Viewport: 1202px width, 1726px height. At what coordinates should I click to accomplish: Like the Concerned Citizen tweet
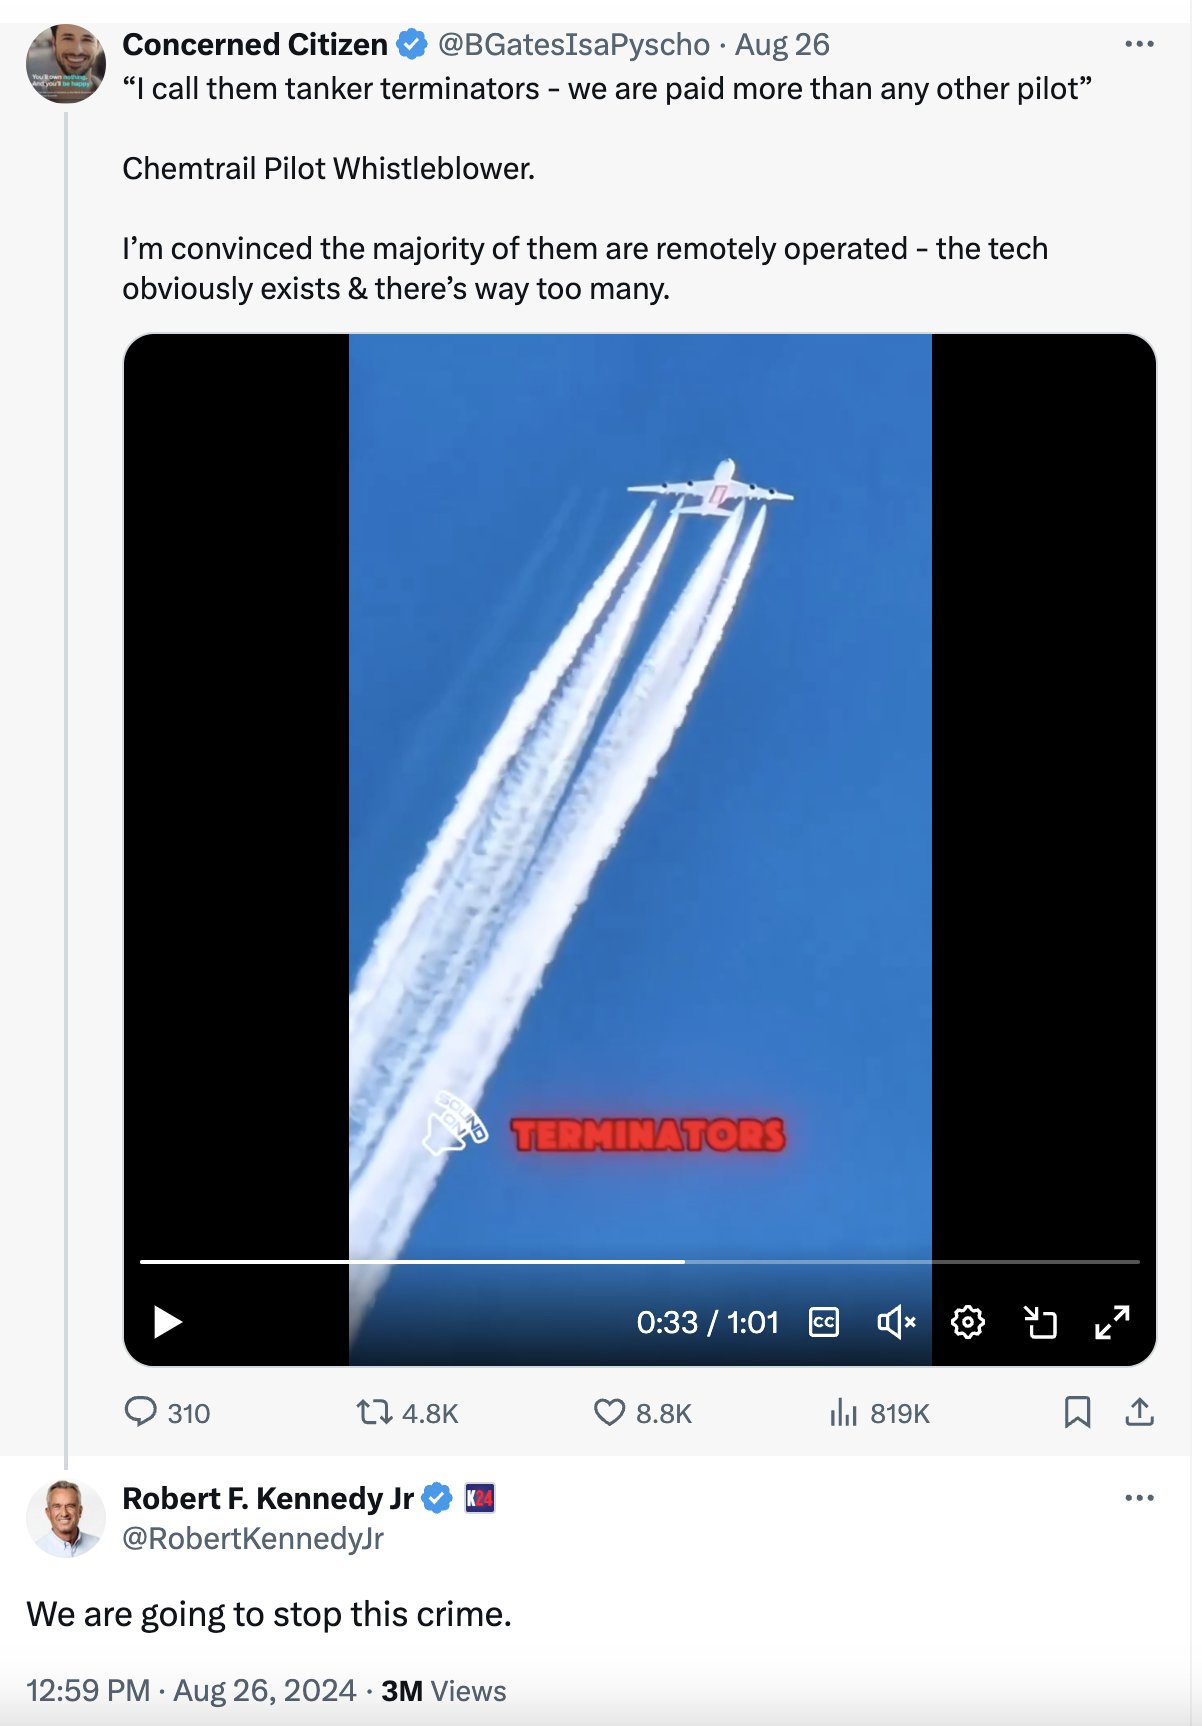click(x=609, y=1412)
